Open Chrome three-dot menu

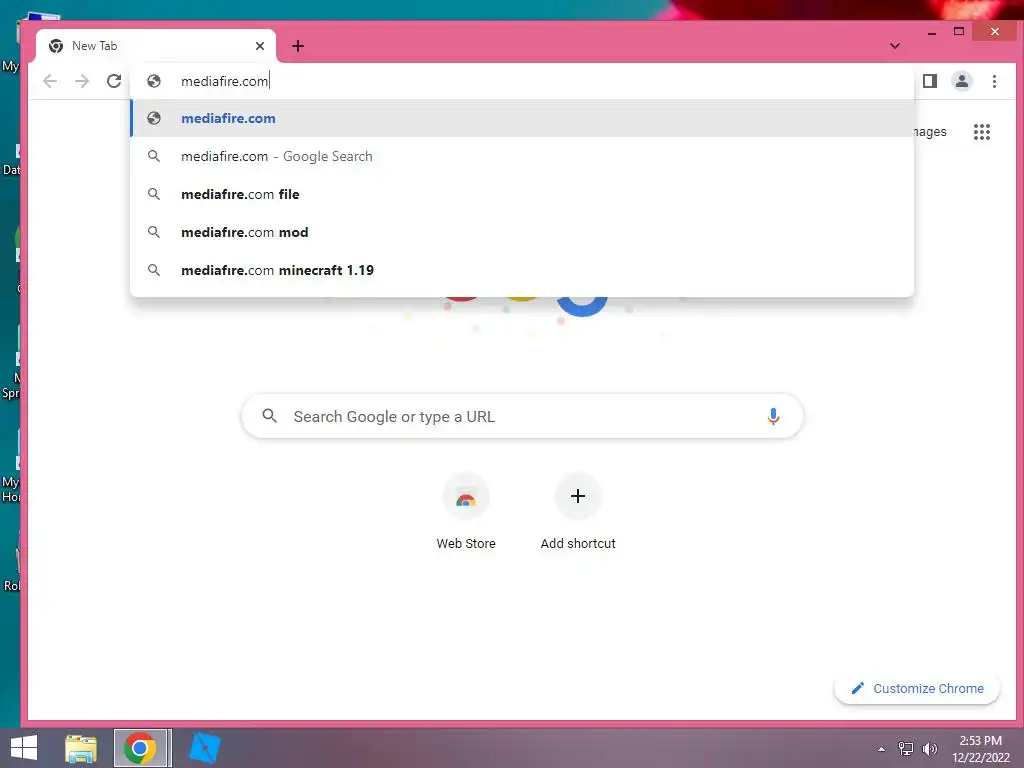994,81
